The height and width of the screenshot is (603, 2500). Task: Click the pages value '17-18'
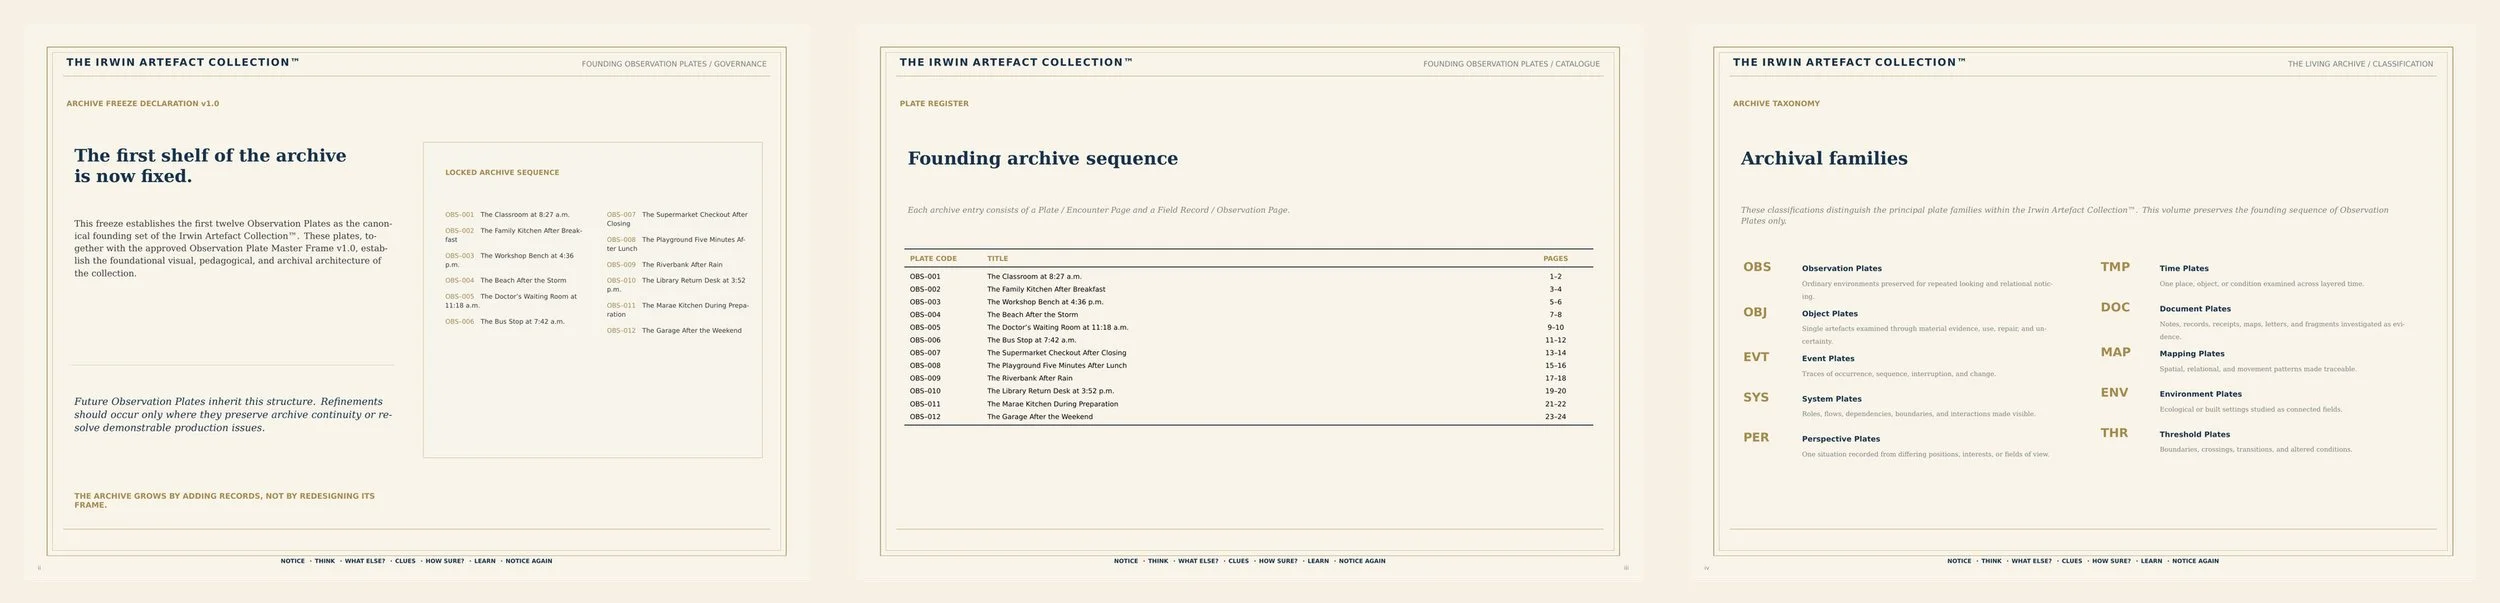click(1555, 379)
